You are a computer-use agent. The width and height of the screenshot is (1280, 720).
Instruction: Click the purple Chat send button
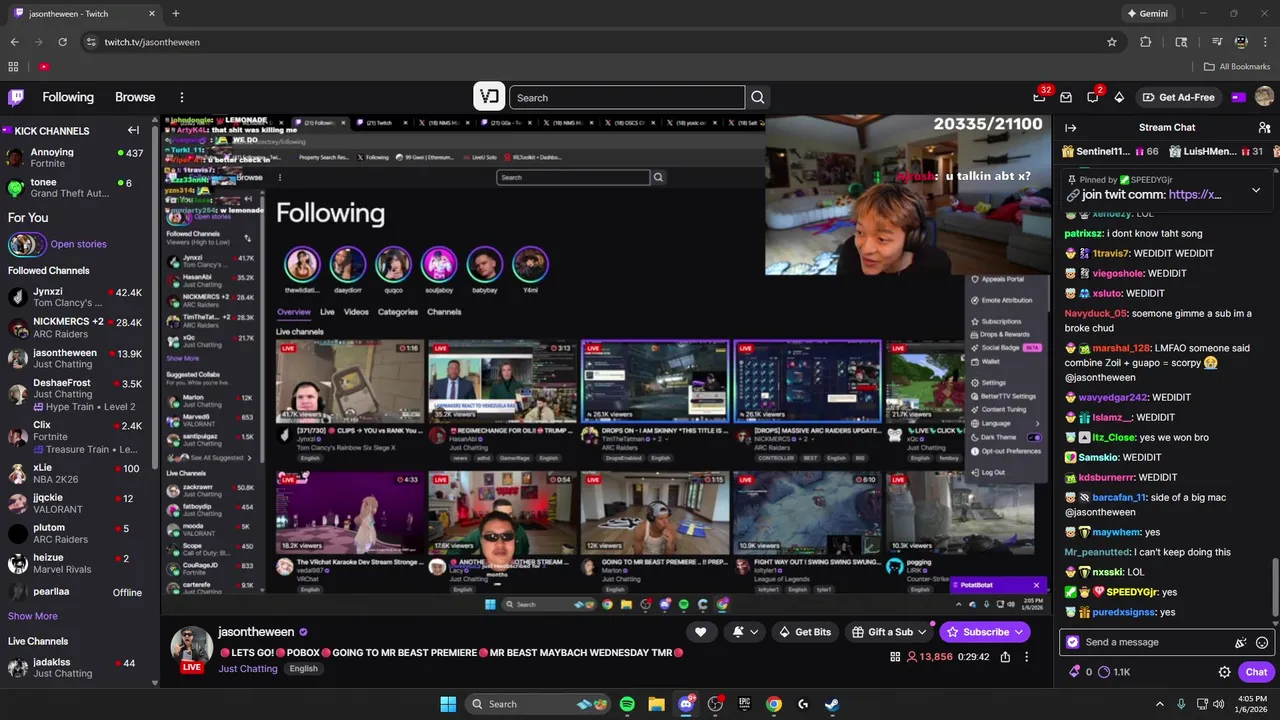(1257, 672)
